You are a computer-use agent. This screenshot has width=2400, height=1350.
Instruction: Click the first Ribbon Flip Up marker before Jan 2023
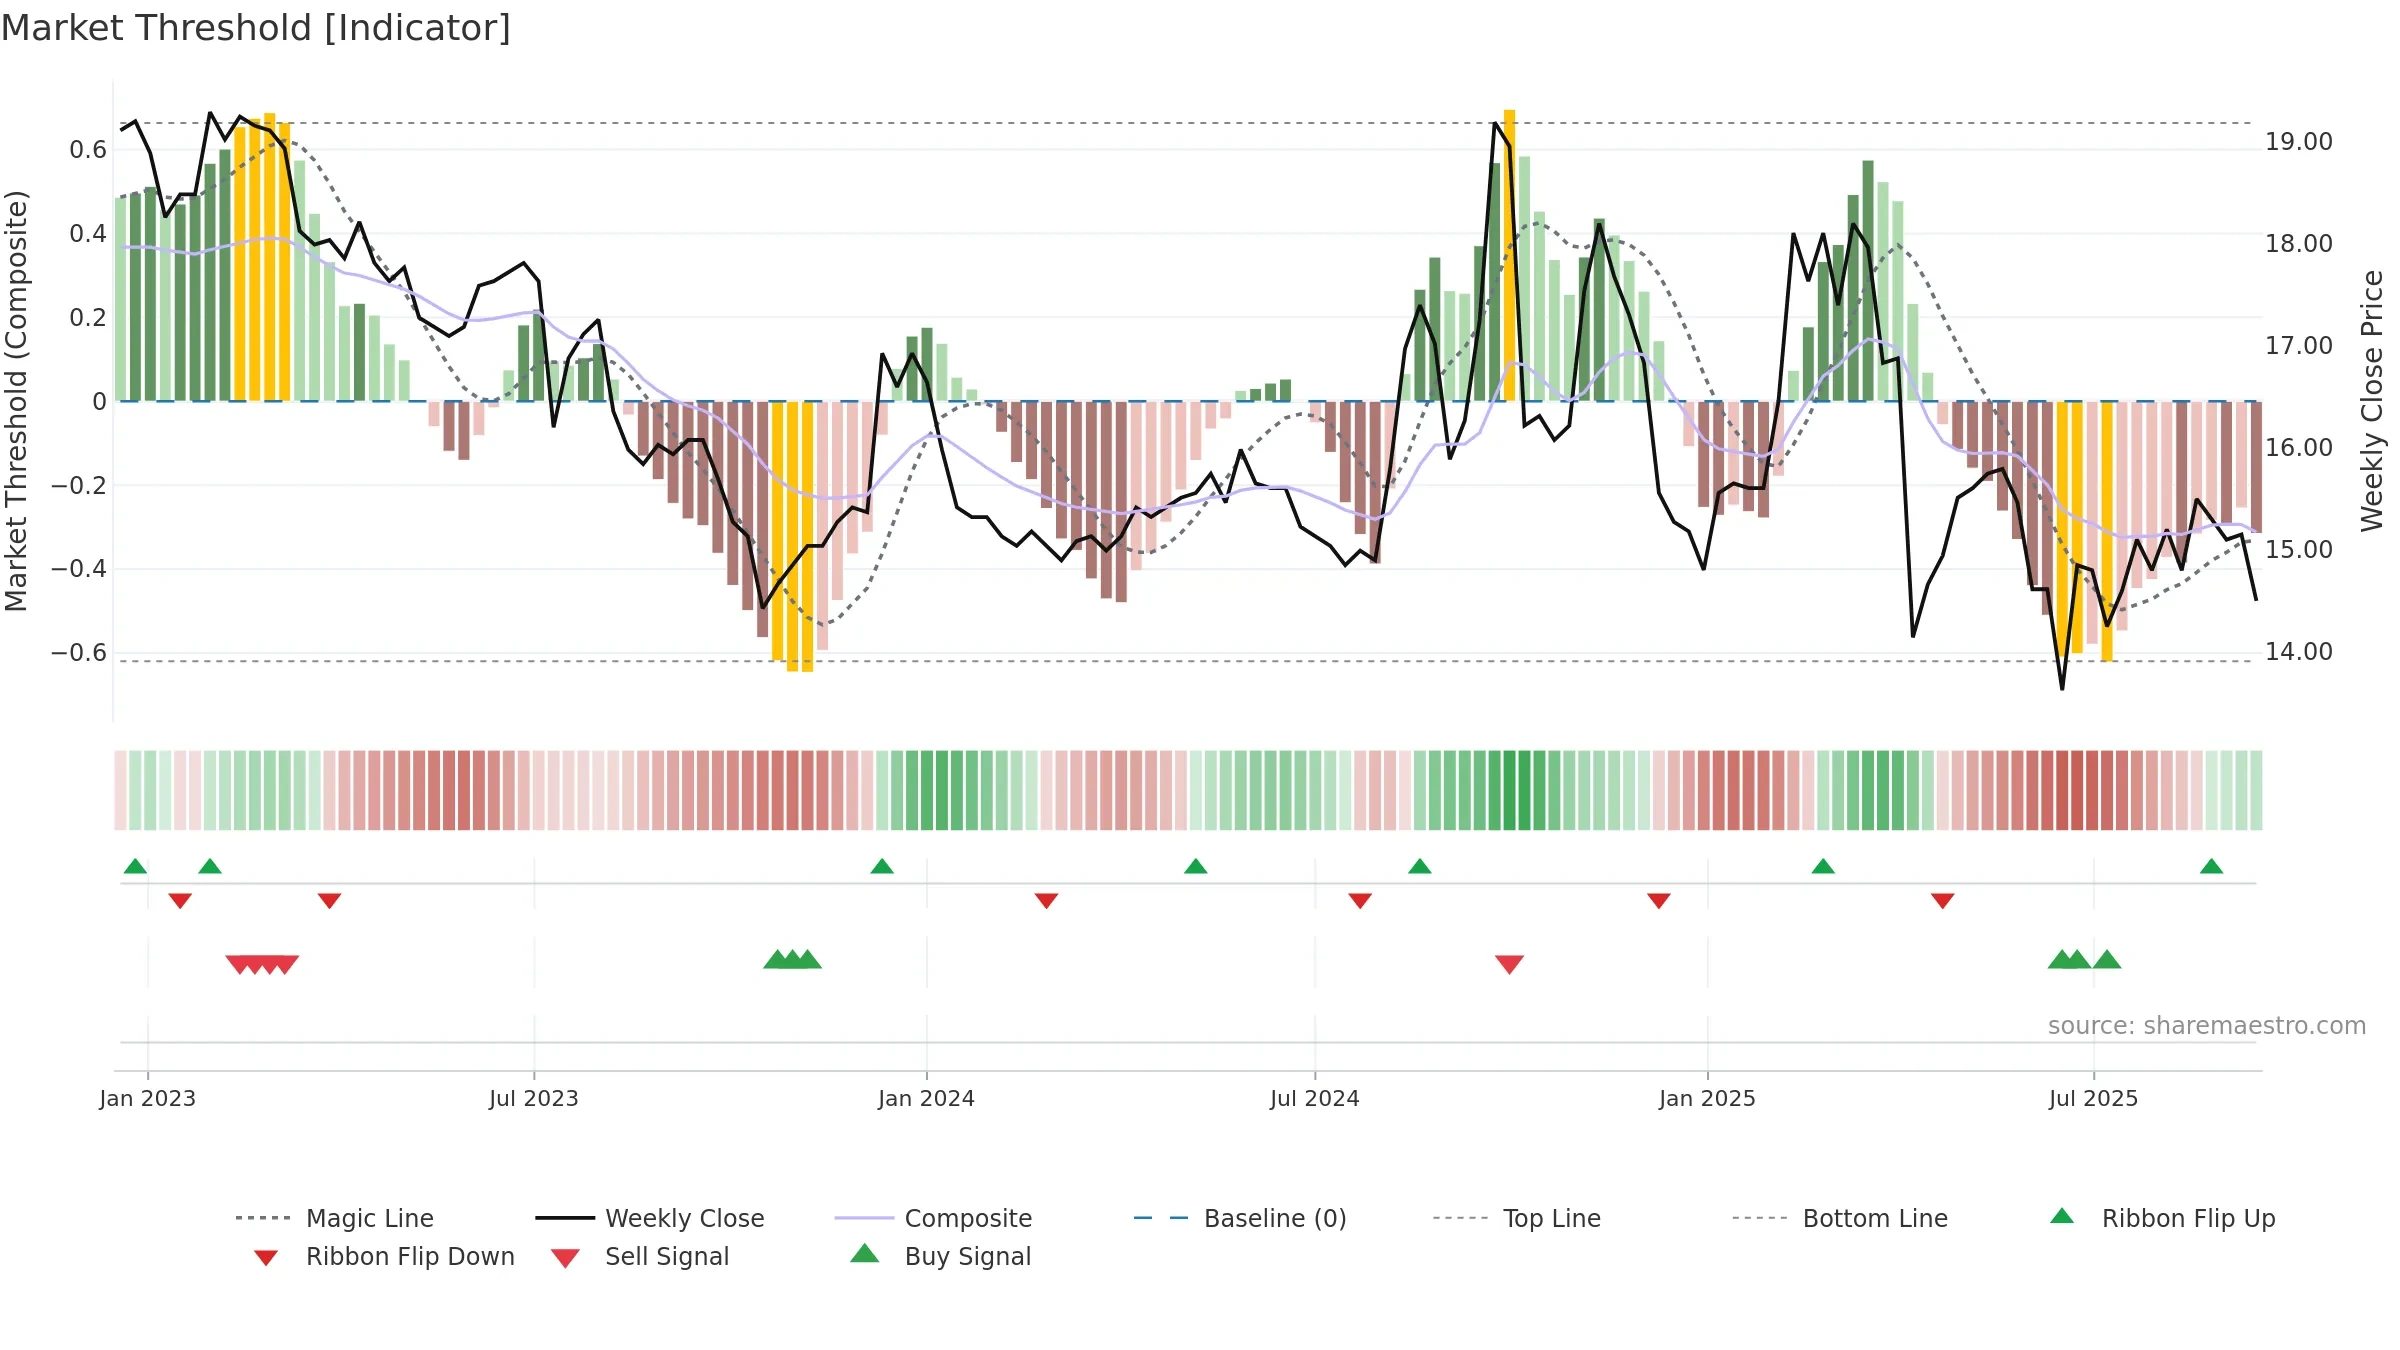pos(135,866)
